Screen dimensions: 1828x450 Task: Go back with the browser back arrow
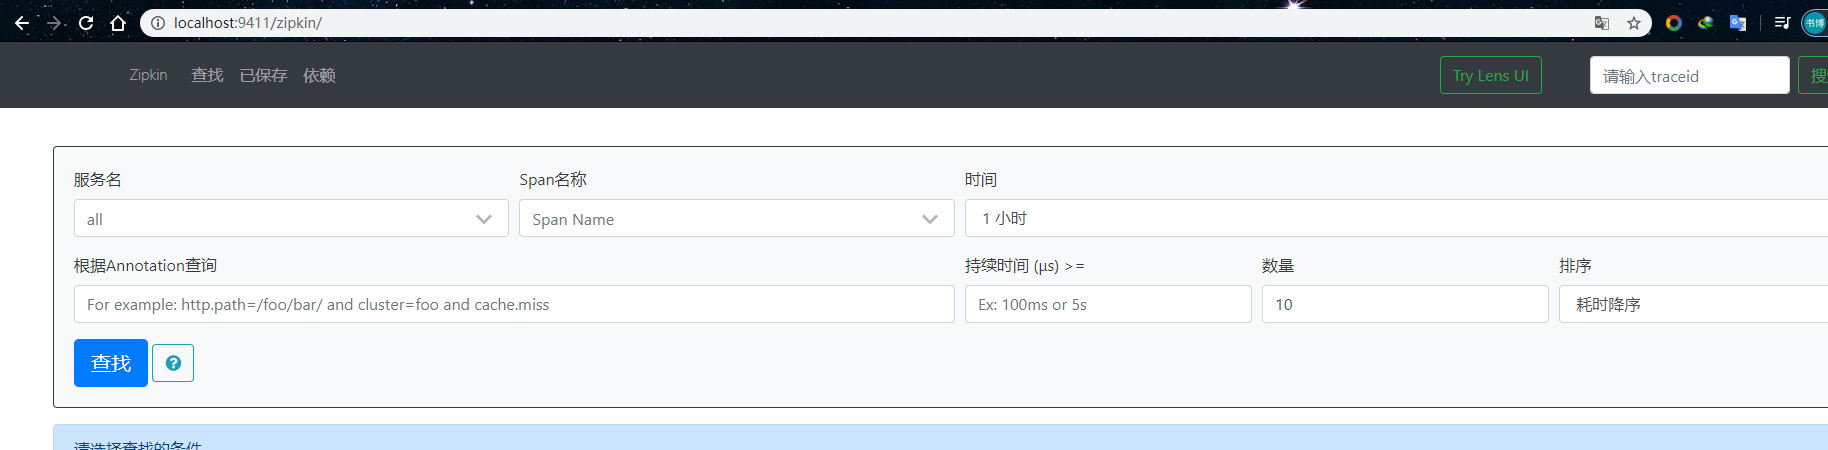click(x=21, y=23)
